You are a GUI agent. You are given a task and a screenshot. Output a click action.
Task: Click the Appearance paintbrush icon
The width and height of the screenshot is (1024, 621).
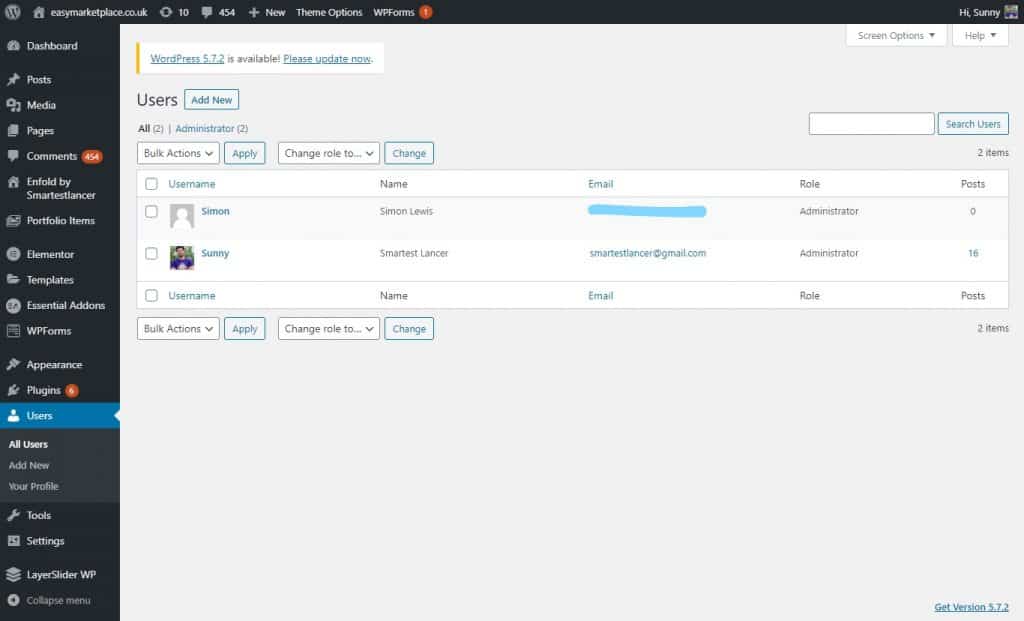tap(13, 364)
